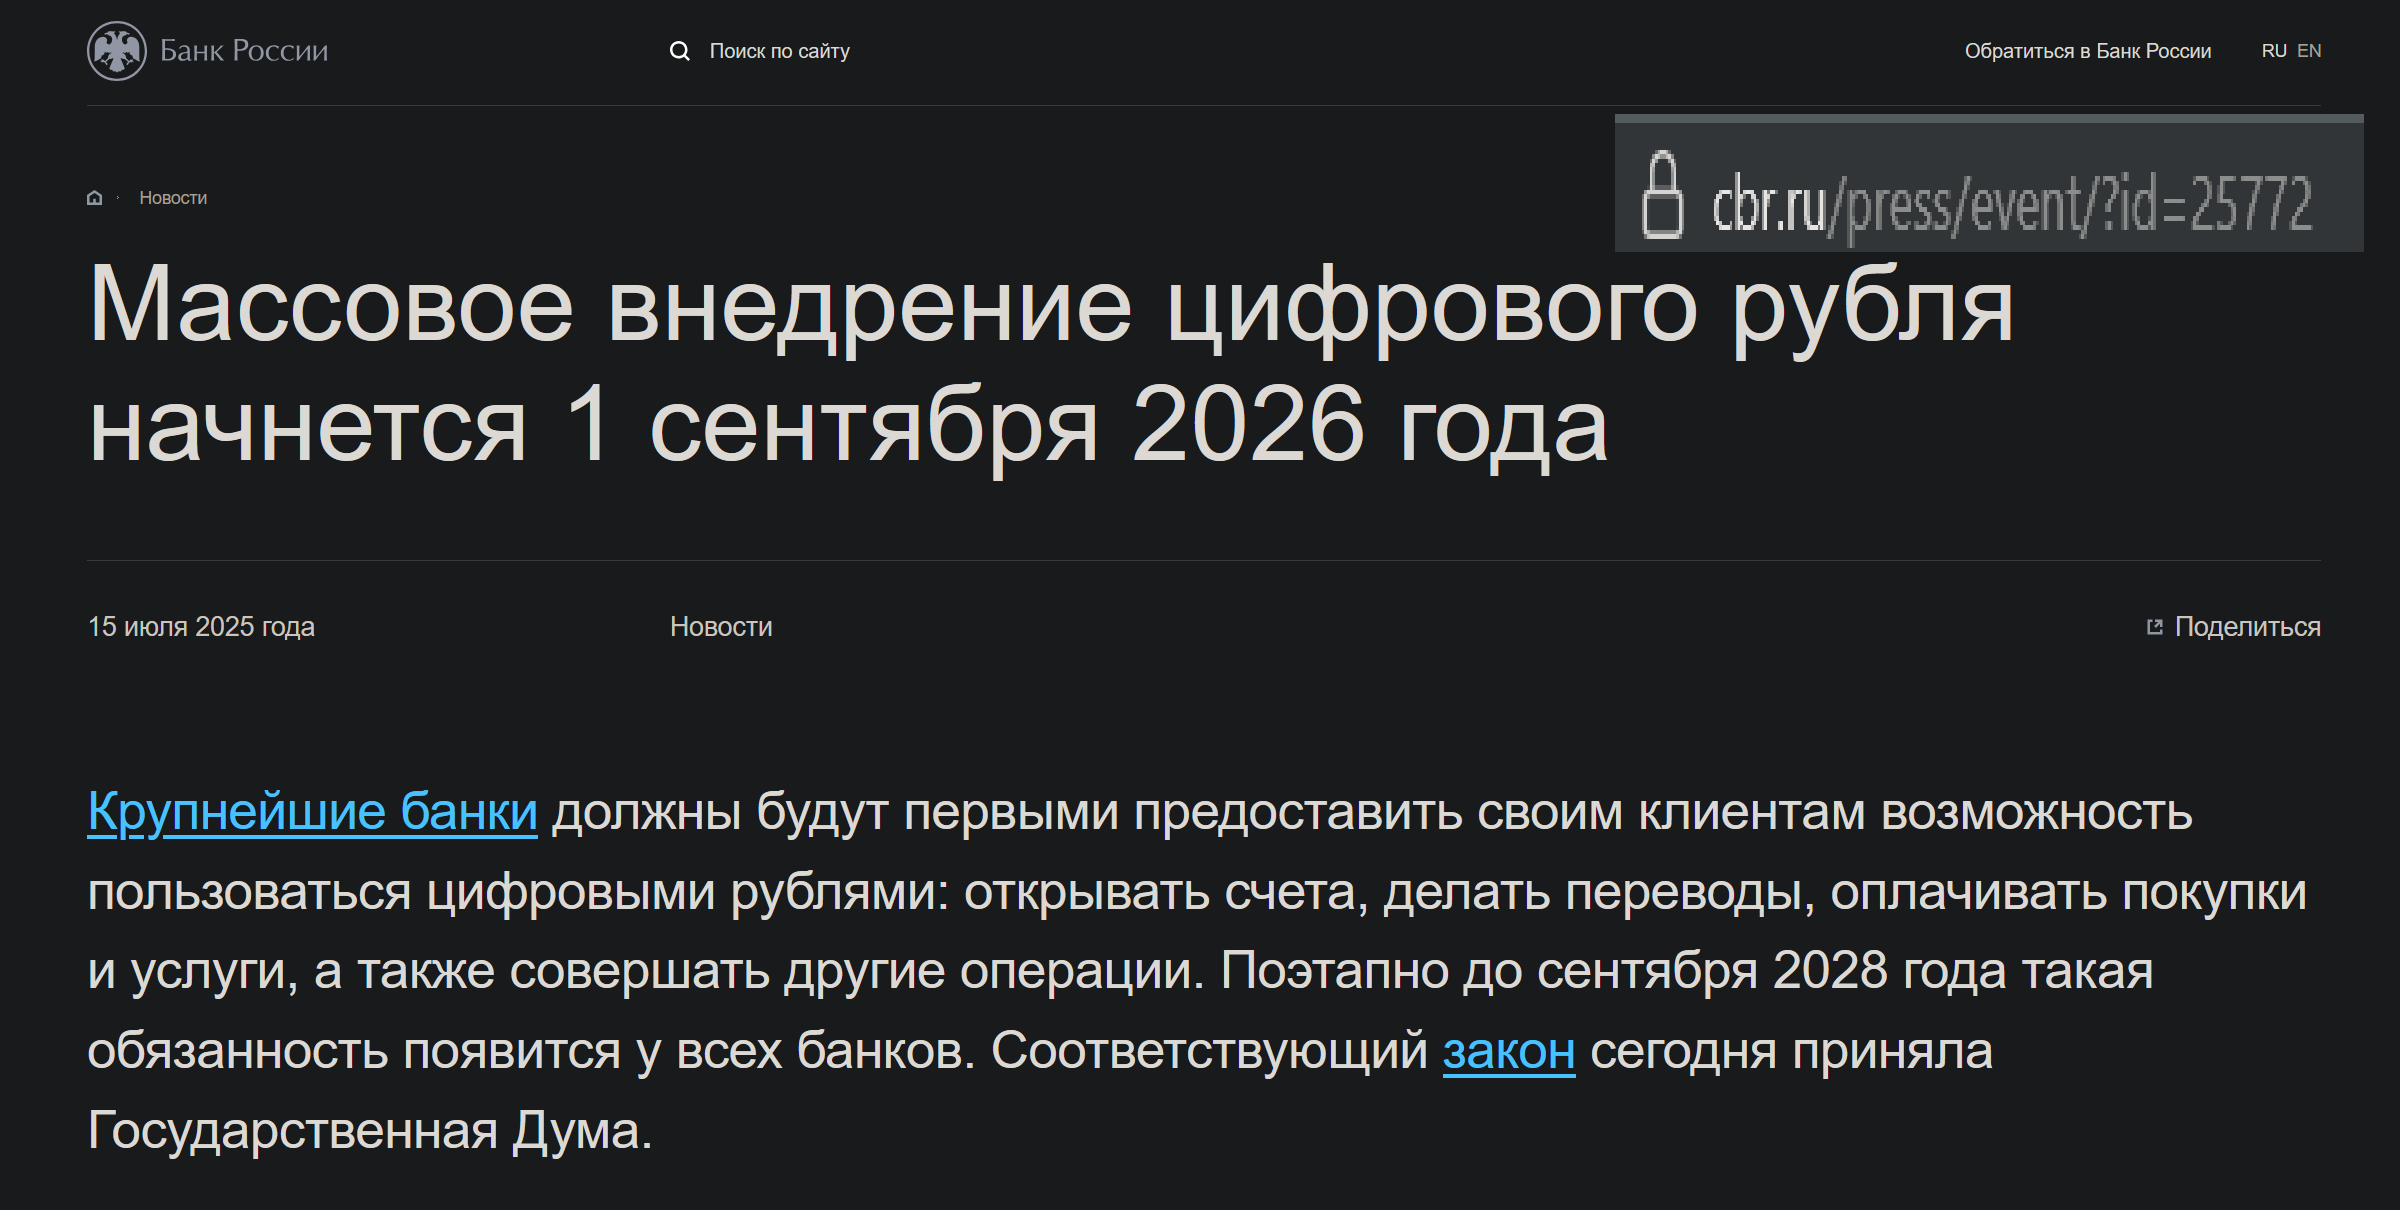Click the Bank of Russia eagle emblem
2400x1210 pixels.
[117, 51]
